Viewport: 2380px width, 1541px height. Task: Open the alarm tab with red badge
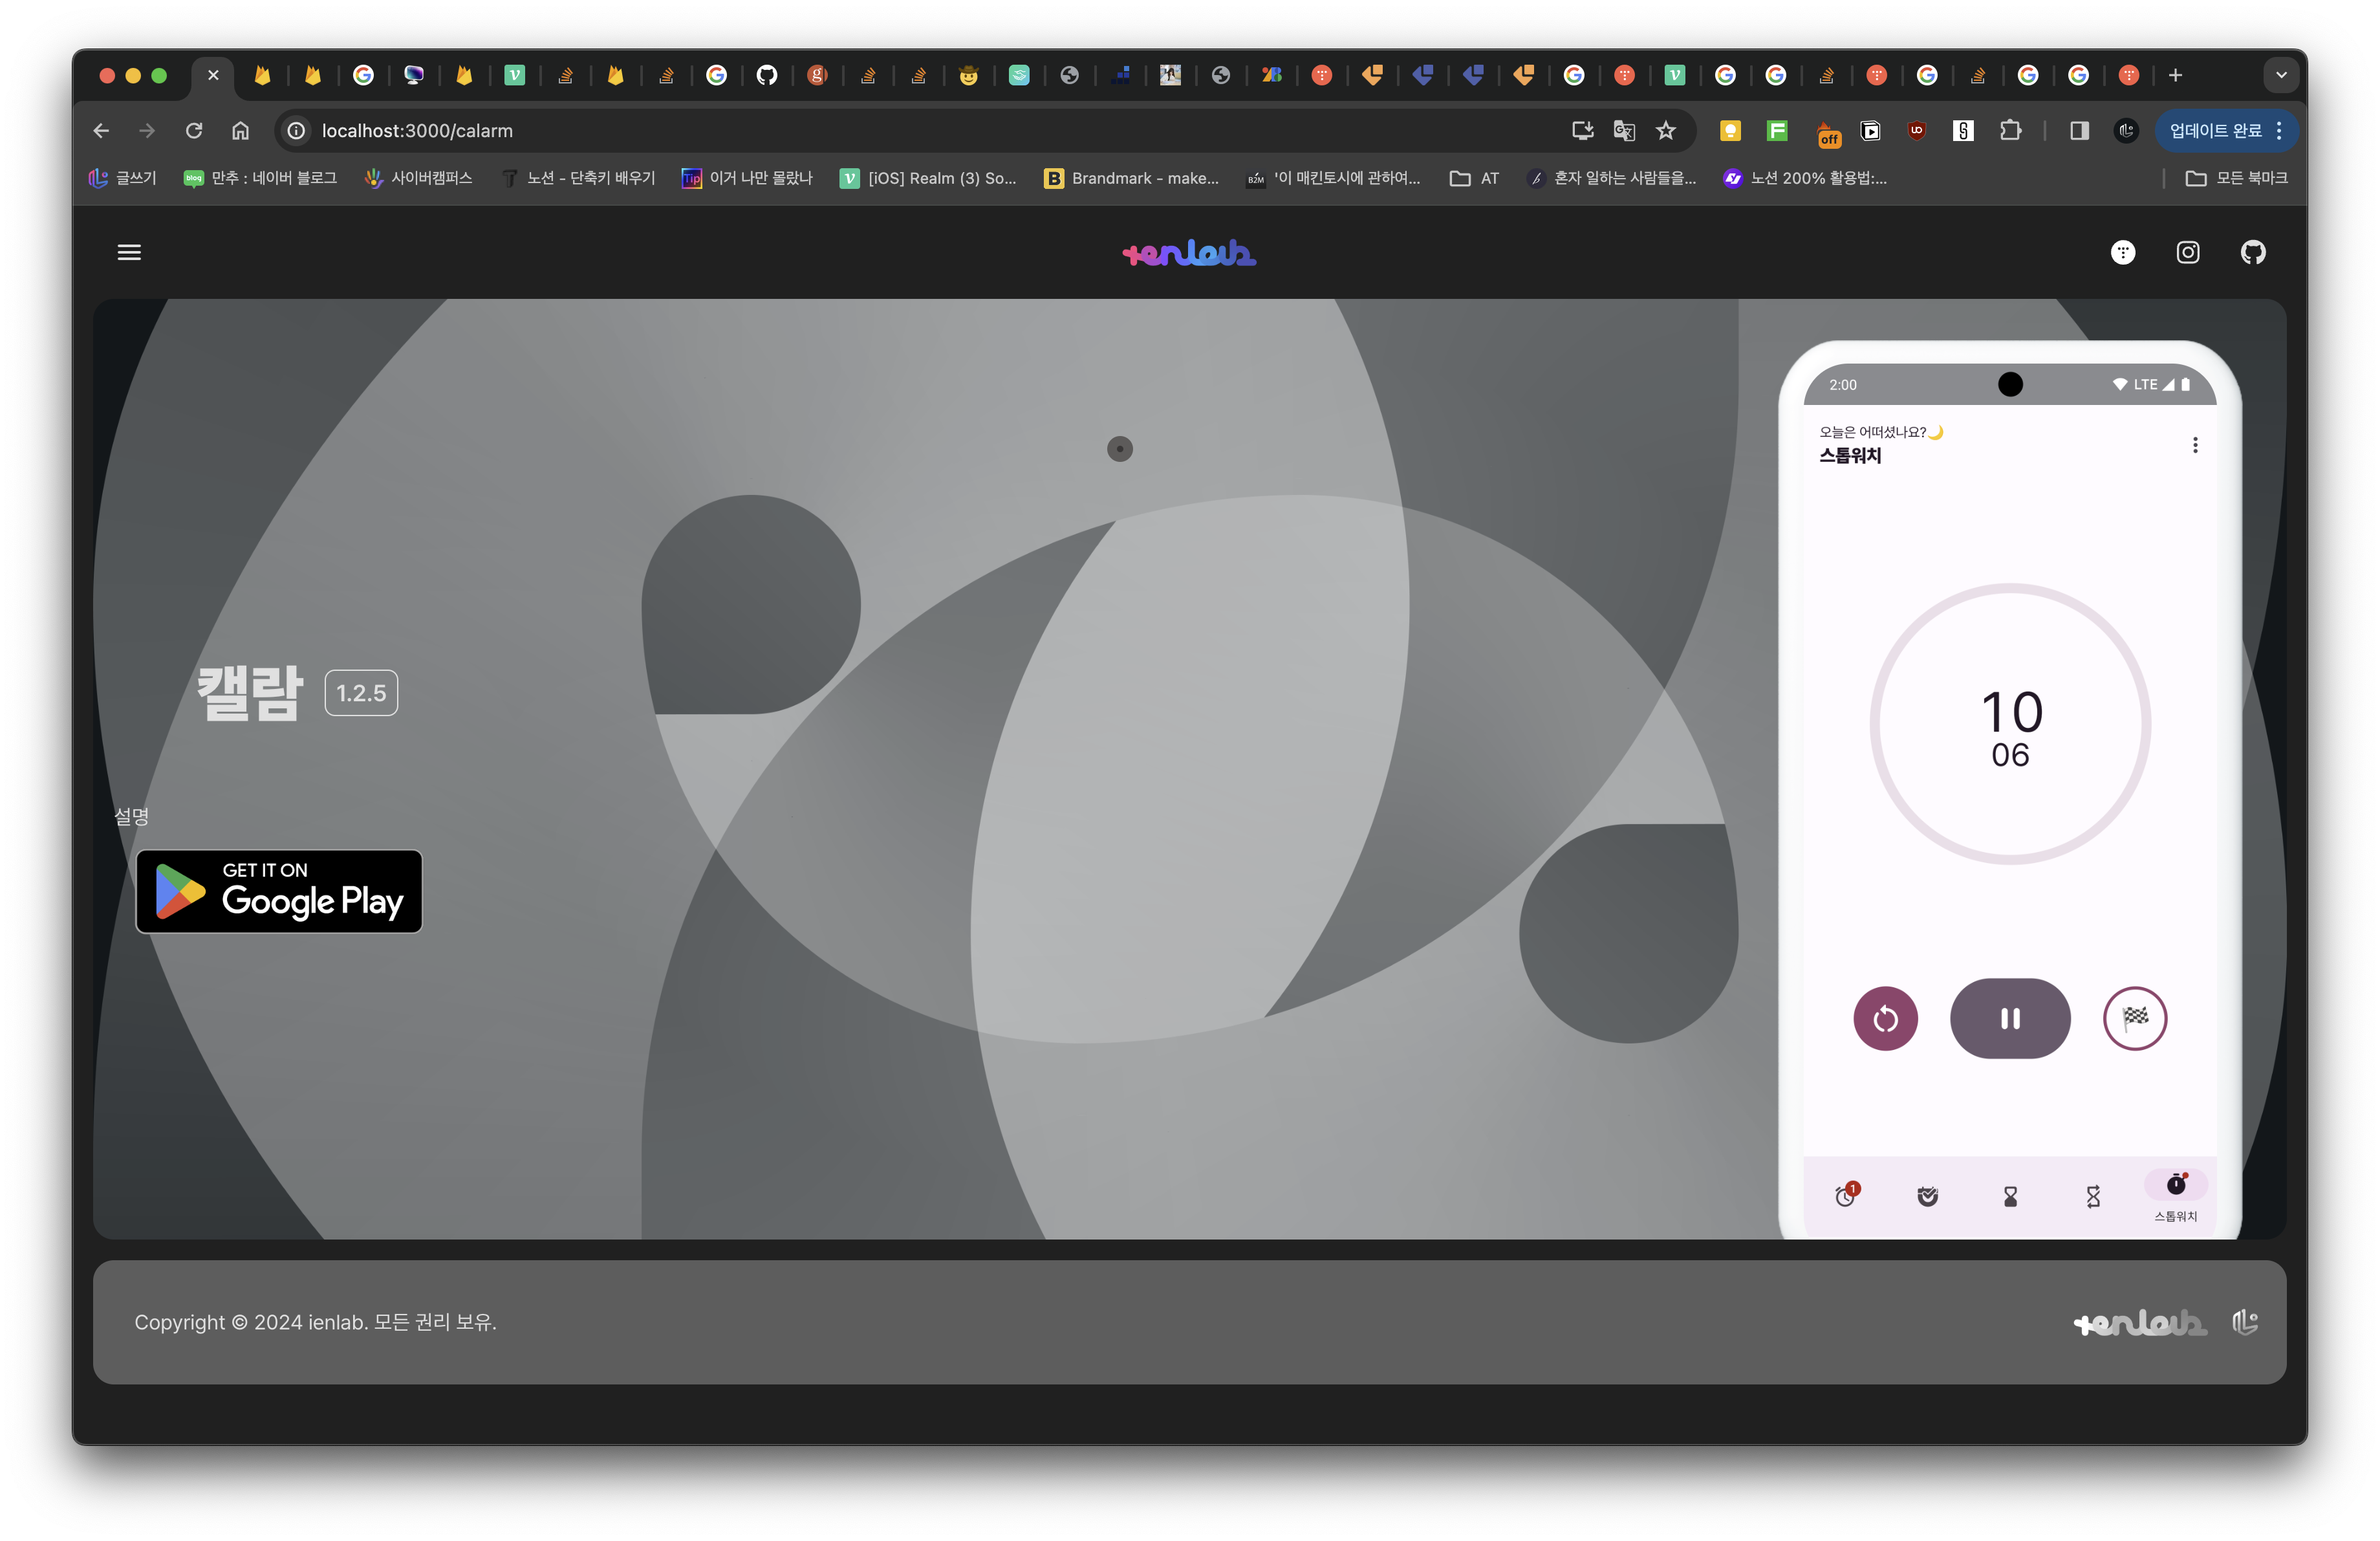tap(1846, 1195)
